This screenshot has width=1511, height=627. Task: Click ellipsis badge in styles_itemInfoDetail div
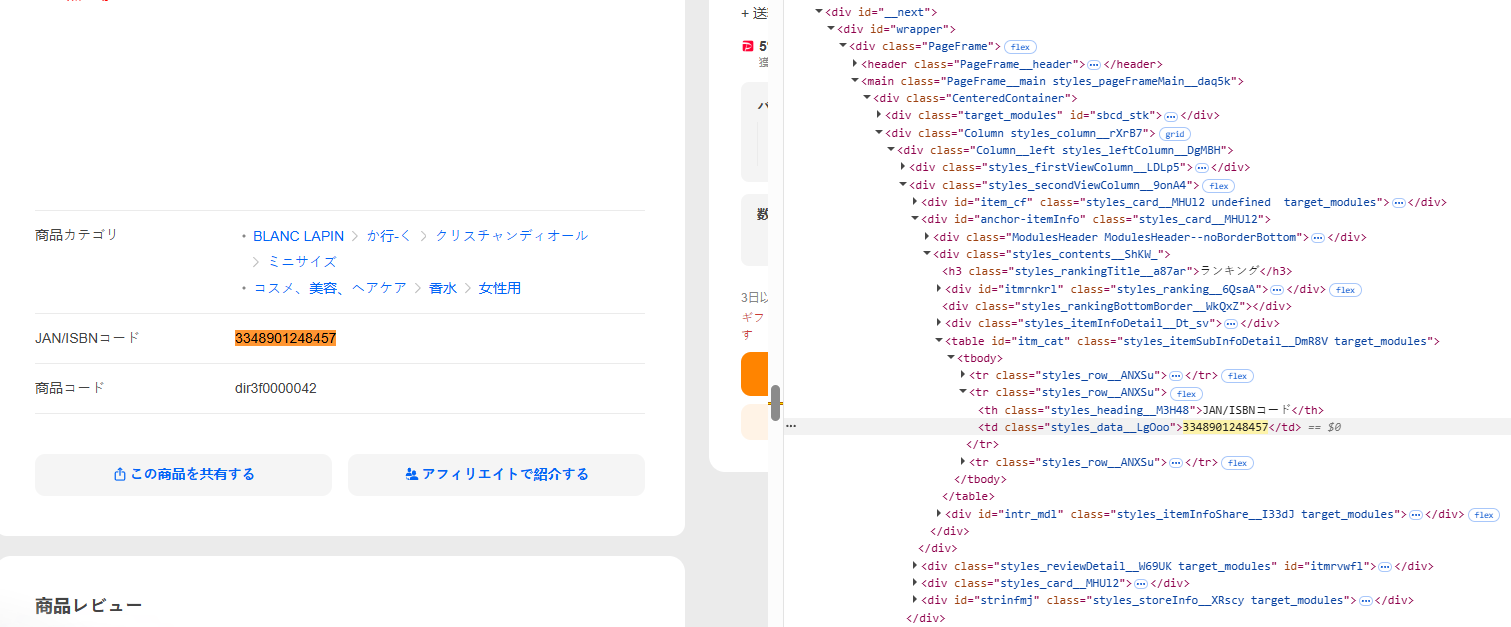point(1231,324)
